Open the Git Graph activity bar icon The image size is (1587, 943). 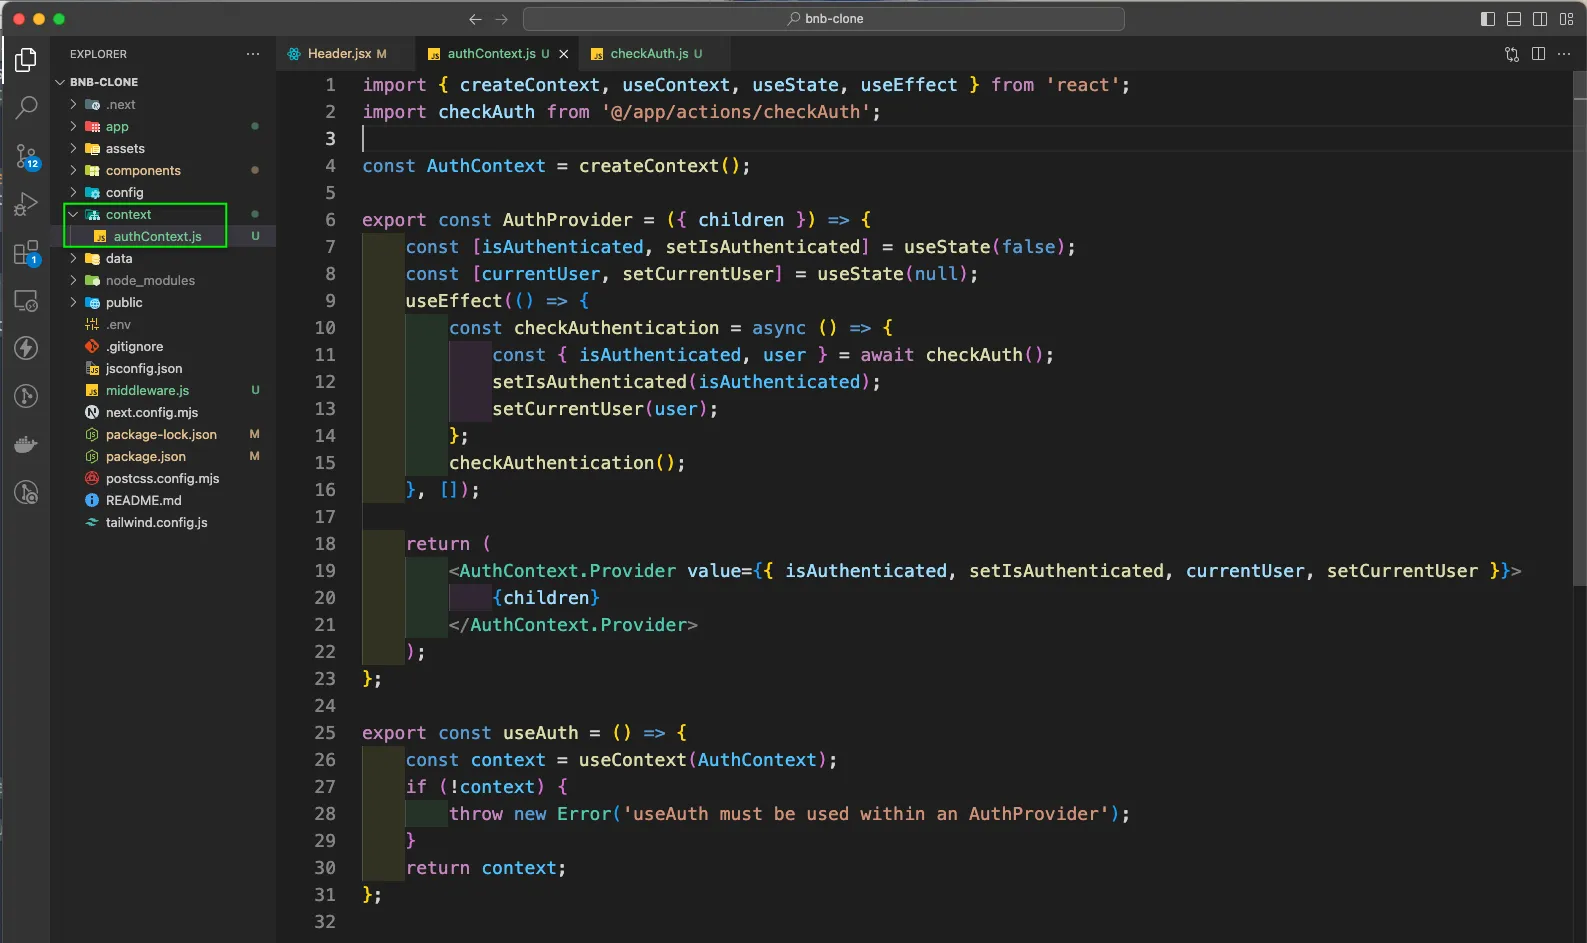26,396
